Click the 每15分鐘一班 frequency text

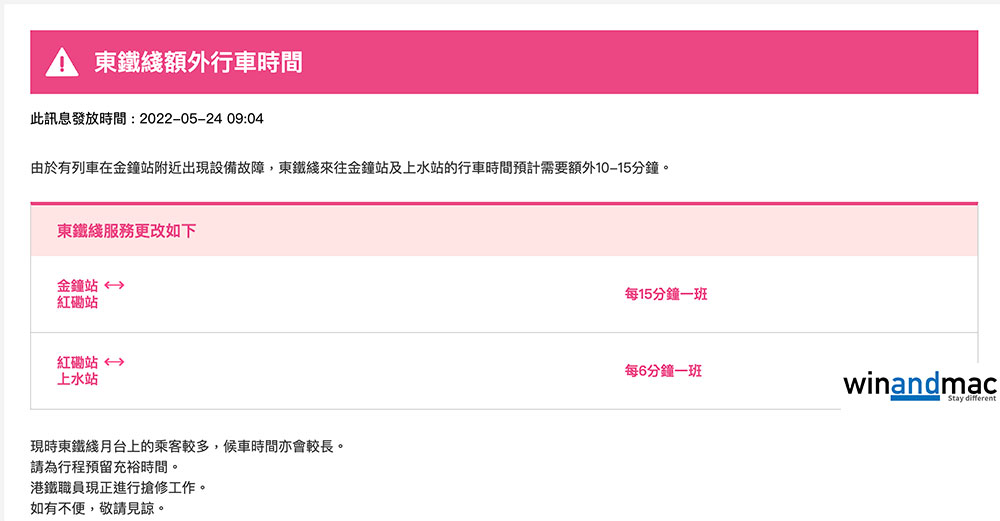pos(666,294)
